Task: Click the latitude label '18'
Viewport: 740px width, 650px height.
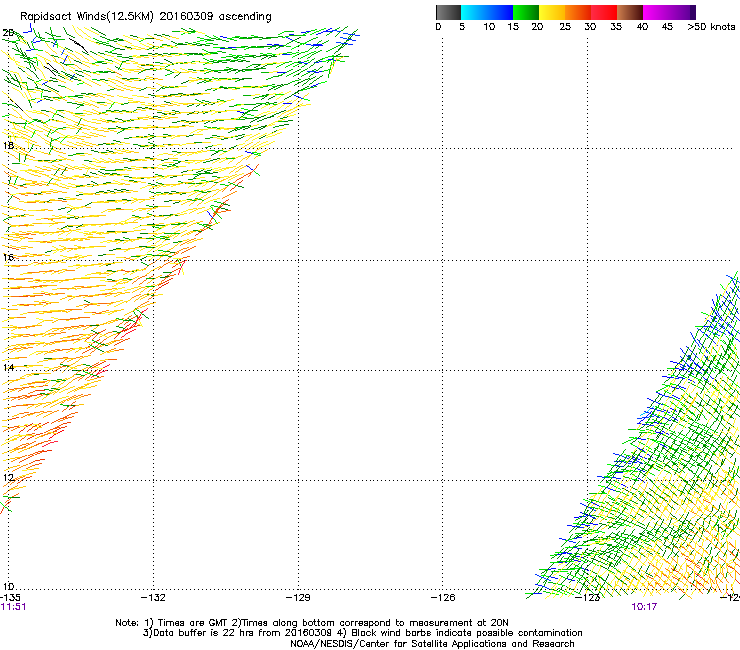Action: click(x=8, y=146)
